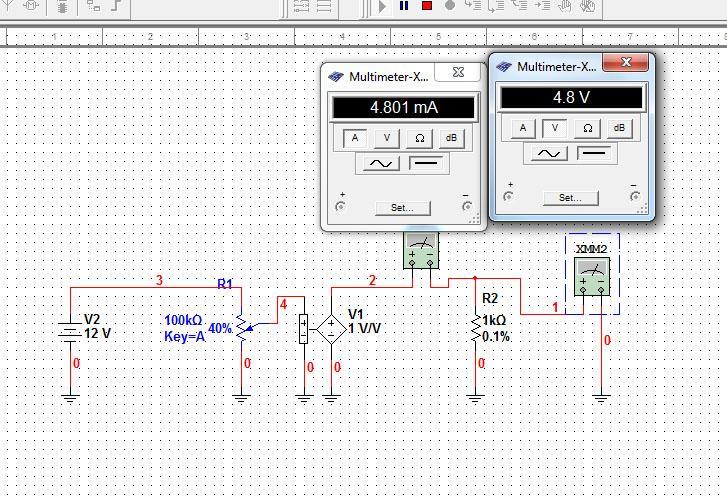Screen dimensions: 727x497
Task: Click the Step Out debug icon
Action: [x=519, y=5]
